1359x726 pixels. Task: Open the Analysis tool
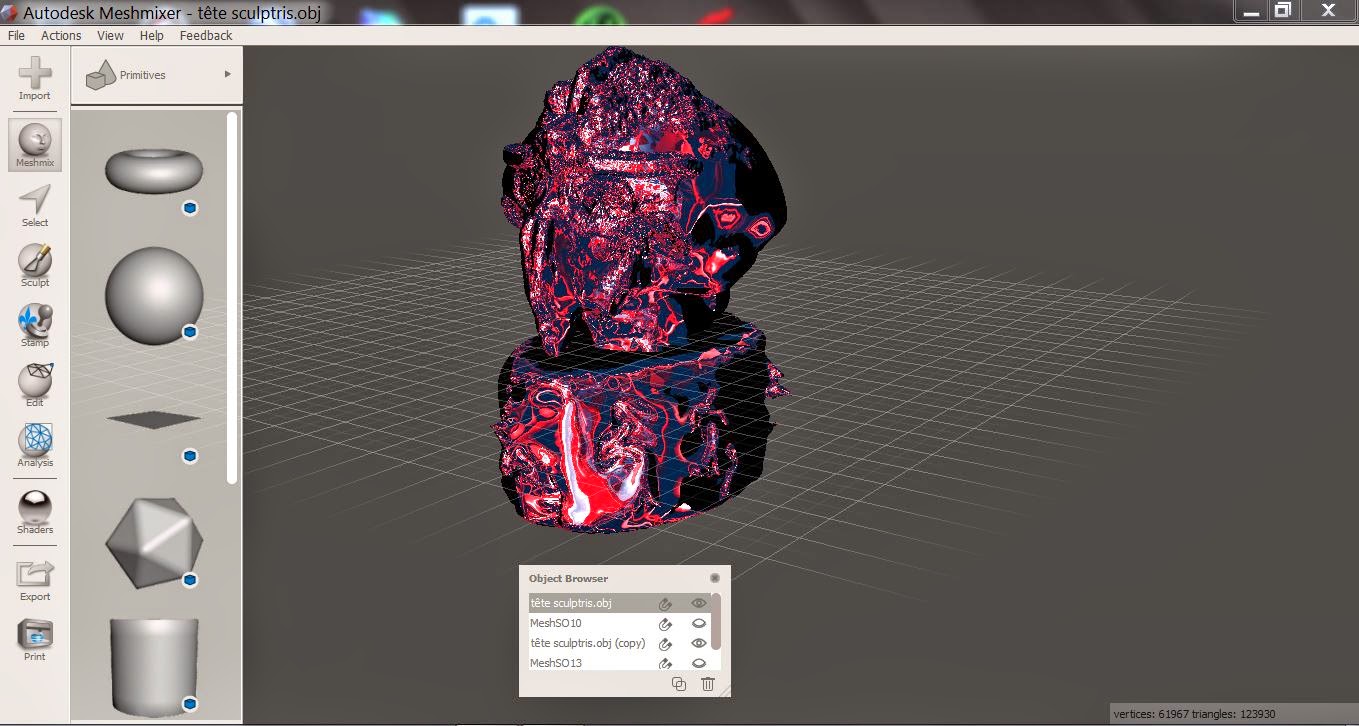point(35,446)
